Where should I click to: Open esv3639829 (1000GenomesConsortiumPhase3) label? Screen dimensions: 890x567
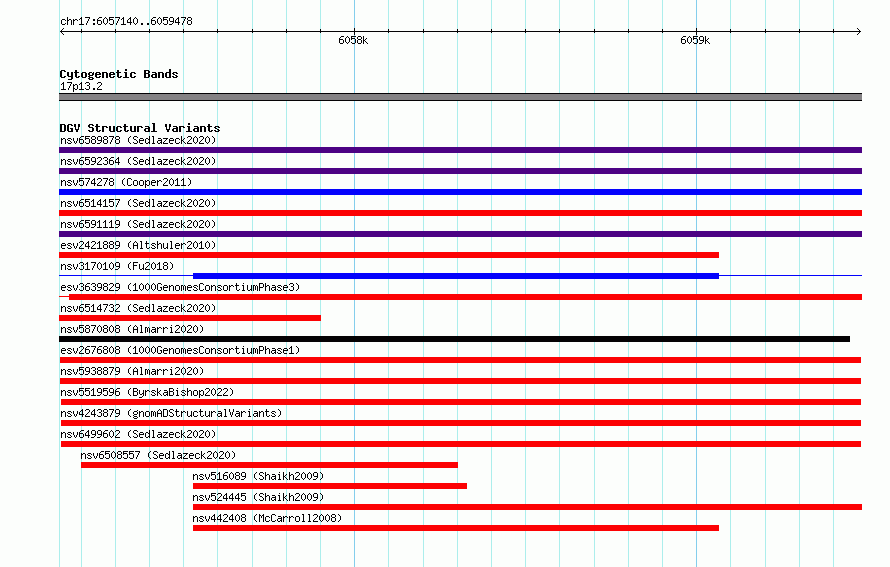coord(180,287)
